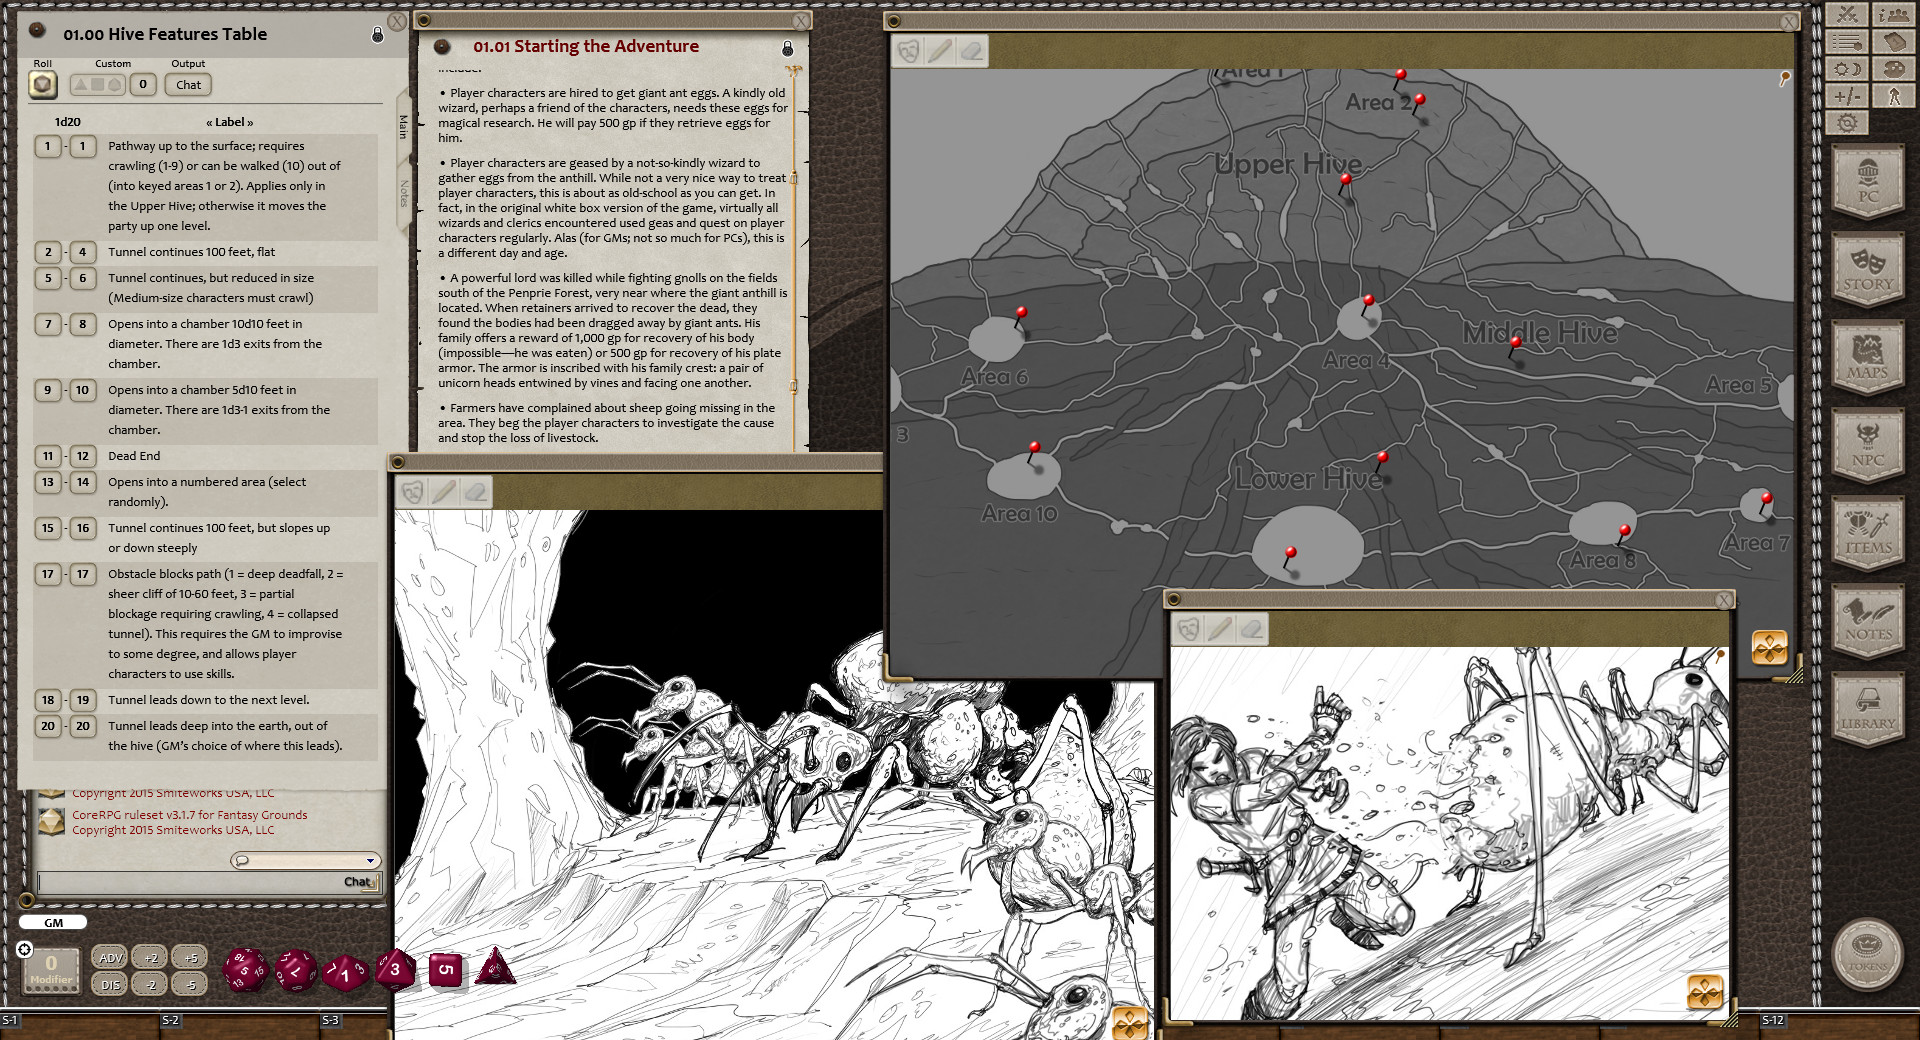
Task: Select the S-2 hotkey tab at the bottom
Action: tap(170, 1022)
